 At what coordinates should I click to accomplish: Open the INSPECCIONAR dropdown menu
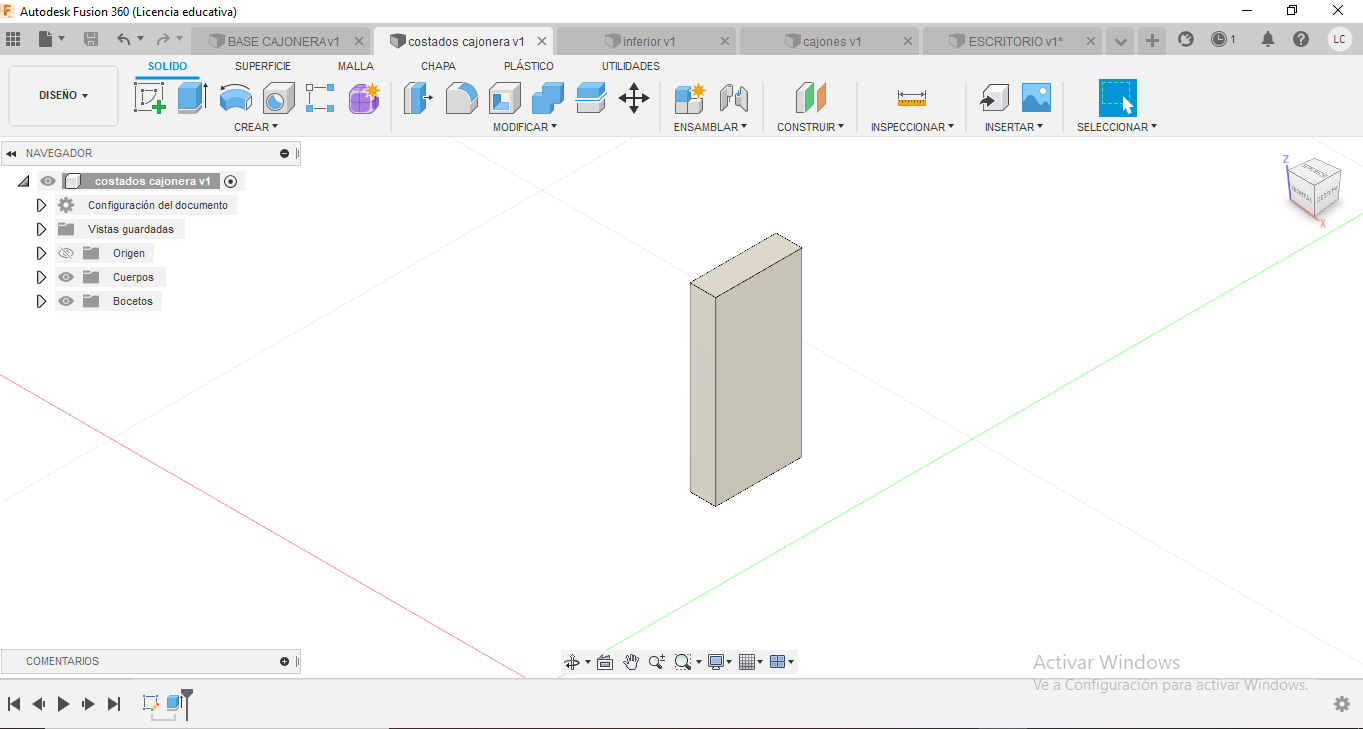912,127
